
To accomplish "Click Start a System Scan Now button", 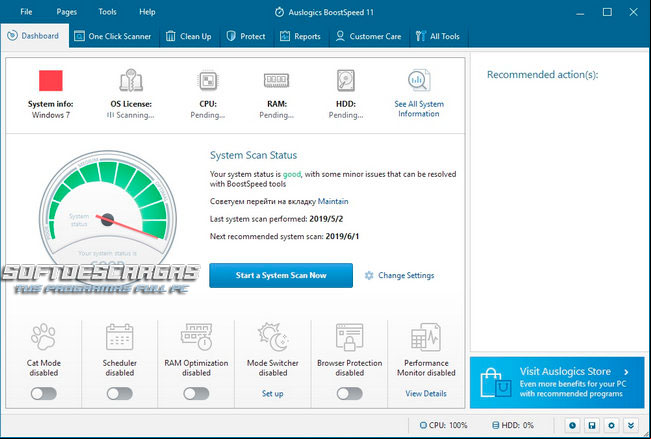I will [x=281, y=275].
